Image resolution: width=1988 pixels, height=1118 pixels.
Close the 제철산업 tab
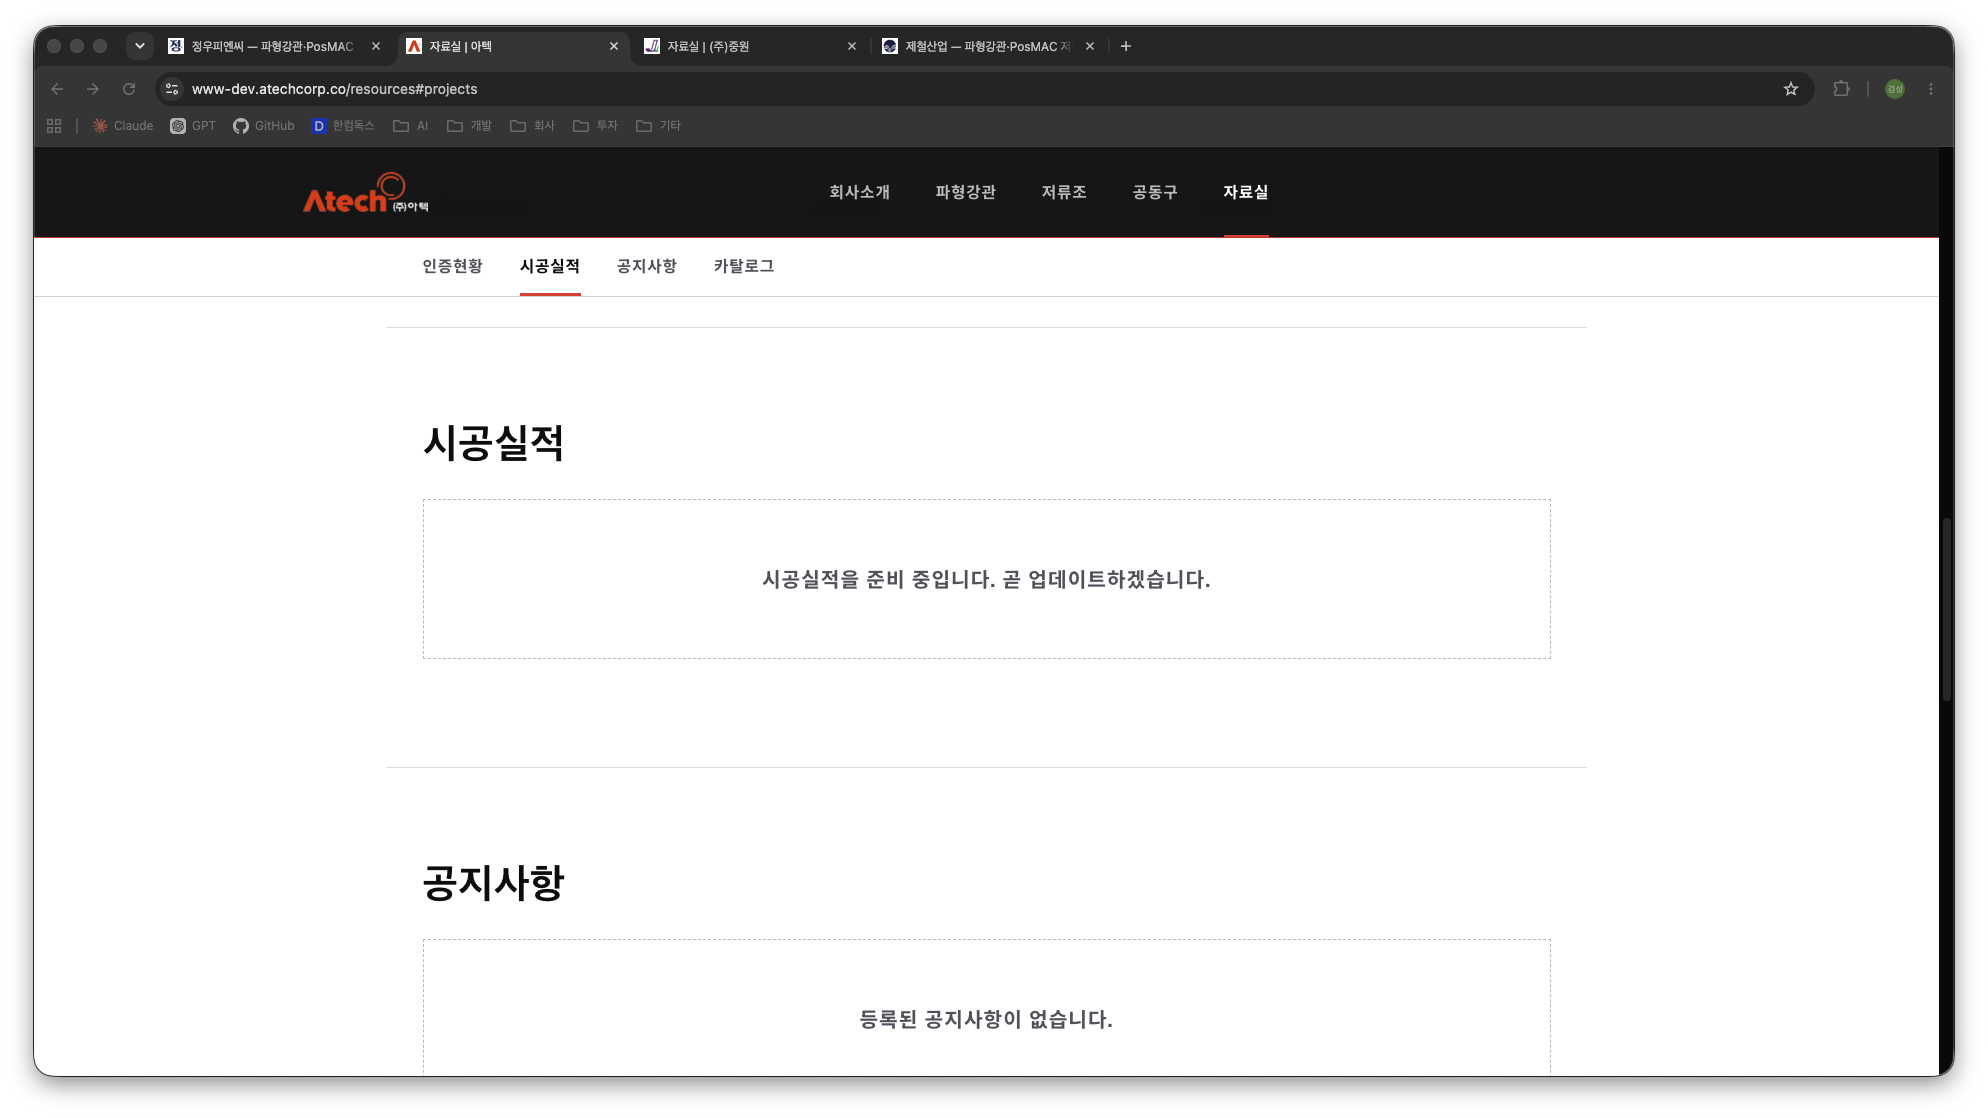point(1090,46)
